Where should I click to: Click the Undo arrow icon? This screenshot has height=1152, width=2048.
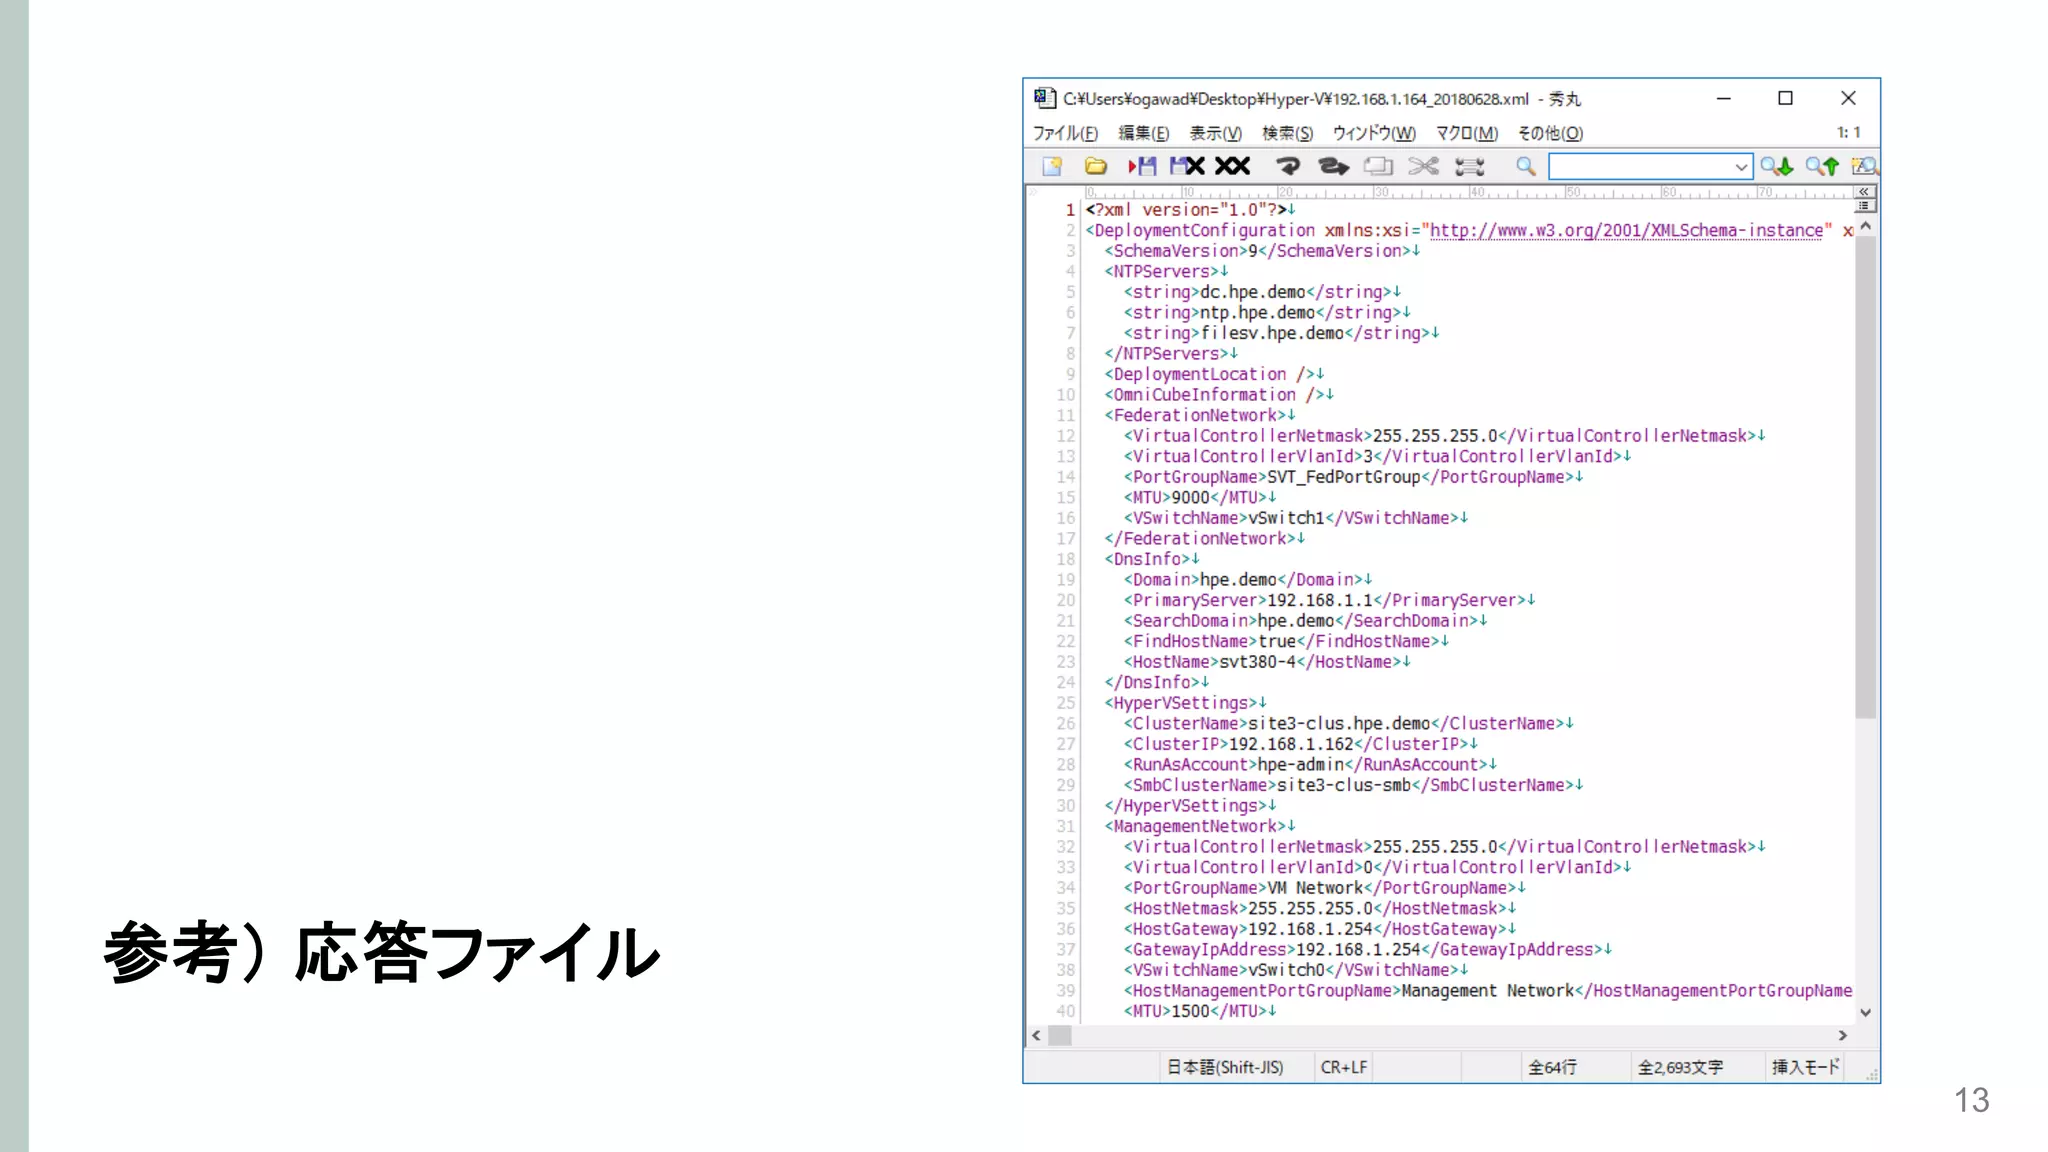[x=1288, y=167]
